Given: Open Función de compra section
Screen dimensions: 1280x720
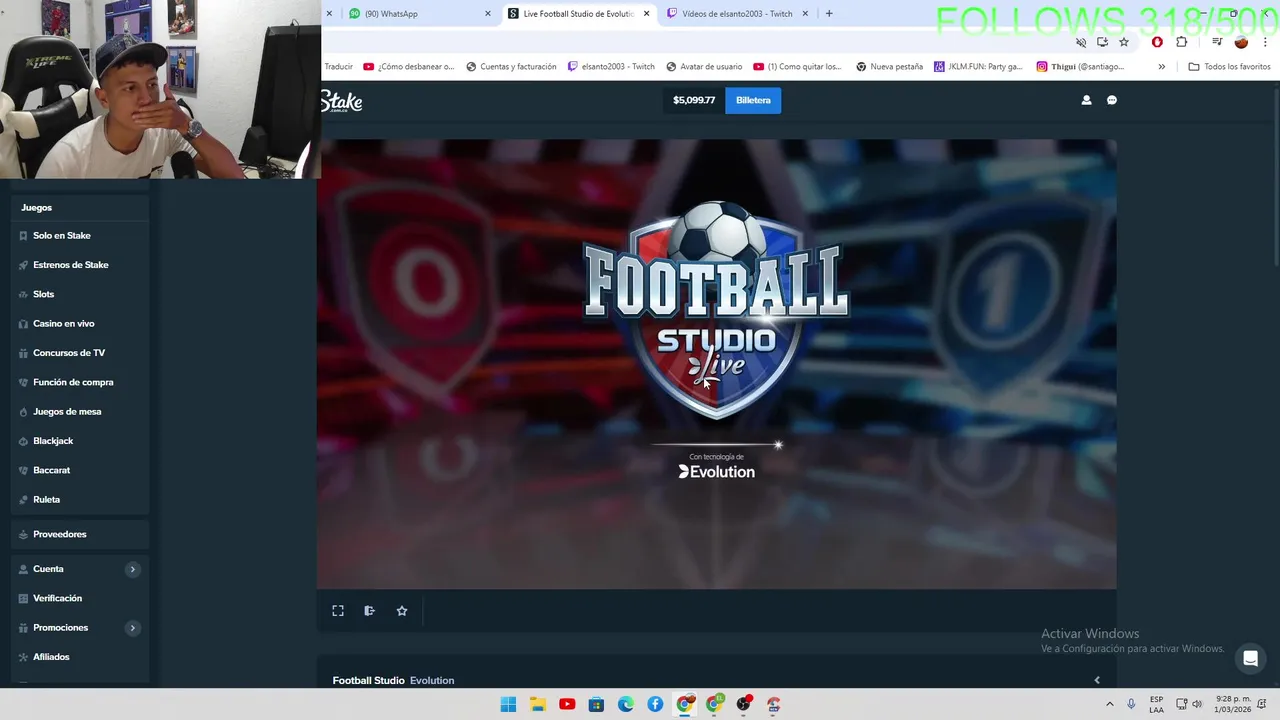Looking at the screenshot, I should point(80,382).
